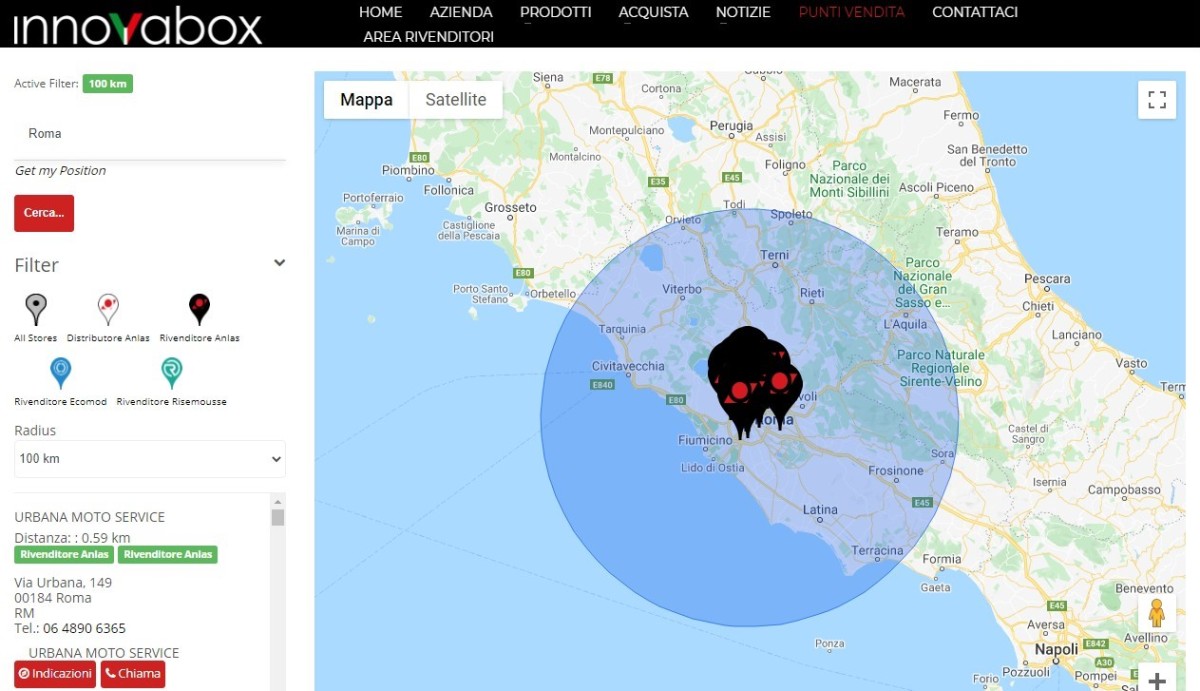1200x691 pixels.
Task: Click the Rieti label on the map
Action: [x=812, y=293]
